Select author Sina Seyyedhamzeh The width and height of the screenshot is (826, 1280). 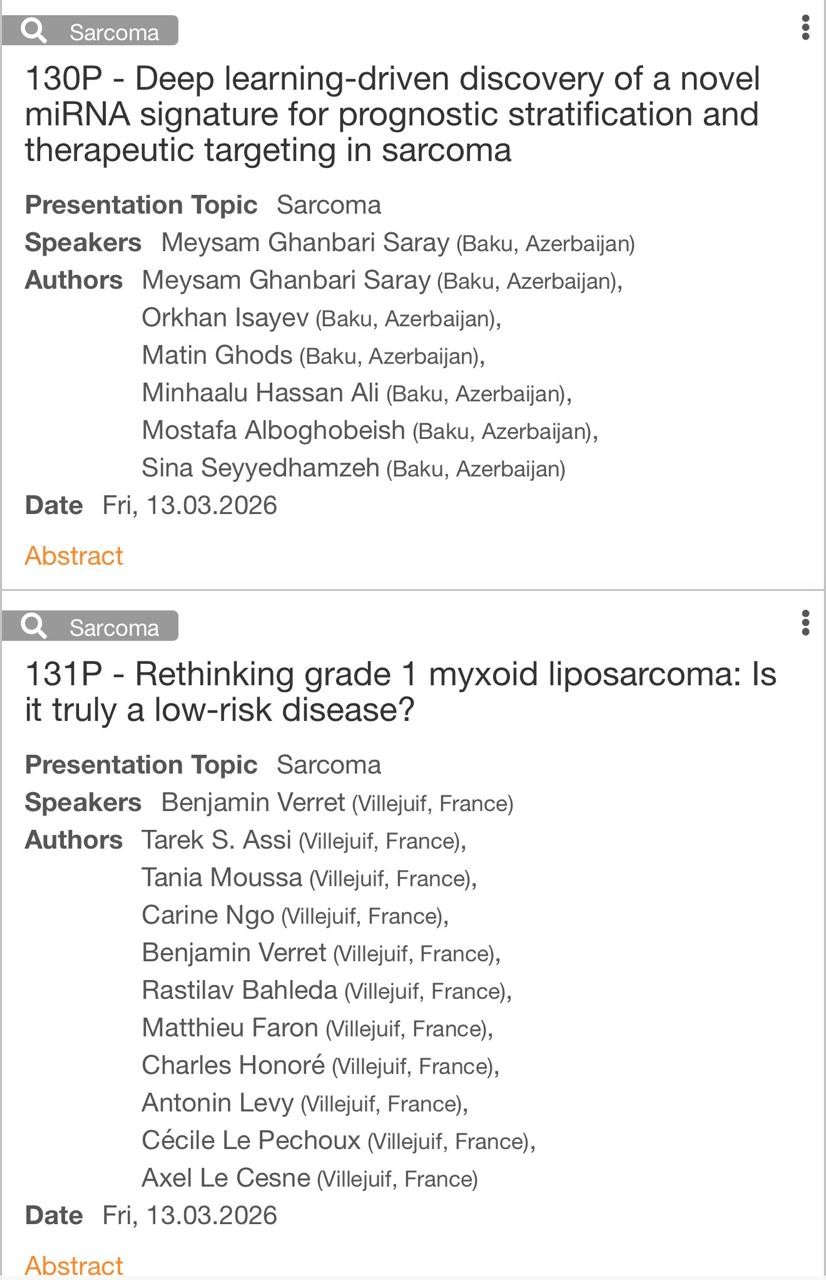pyautogui.click(x=261, y=468)
